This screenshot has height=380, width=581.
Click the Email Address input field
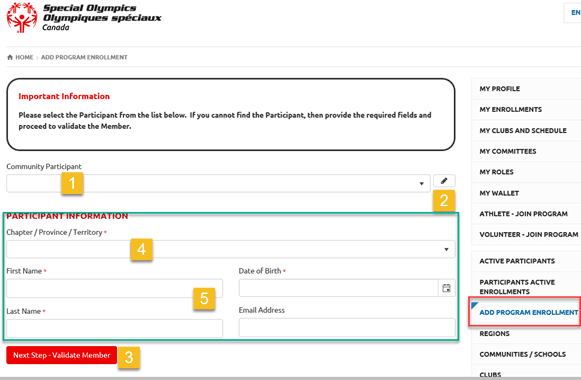347,327
